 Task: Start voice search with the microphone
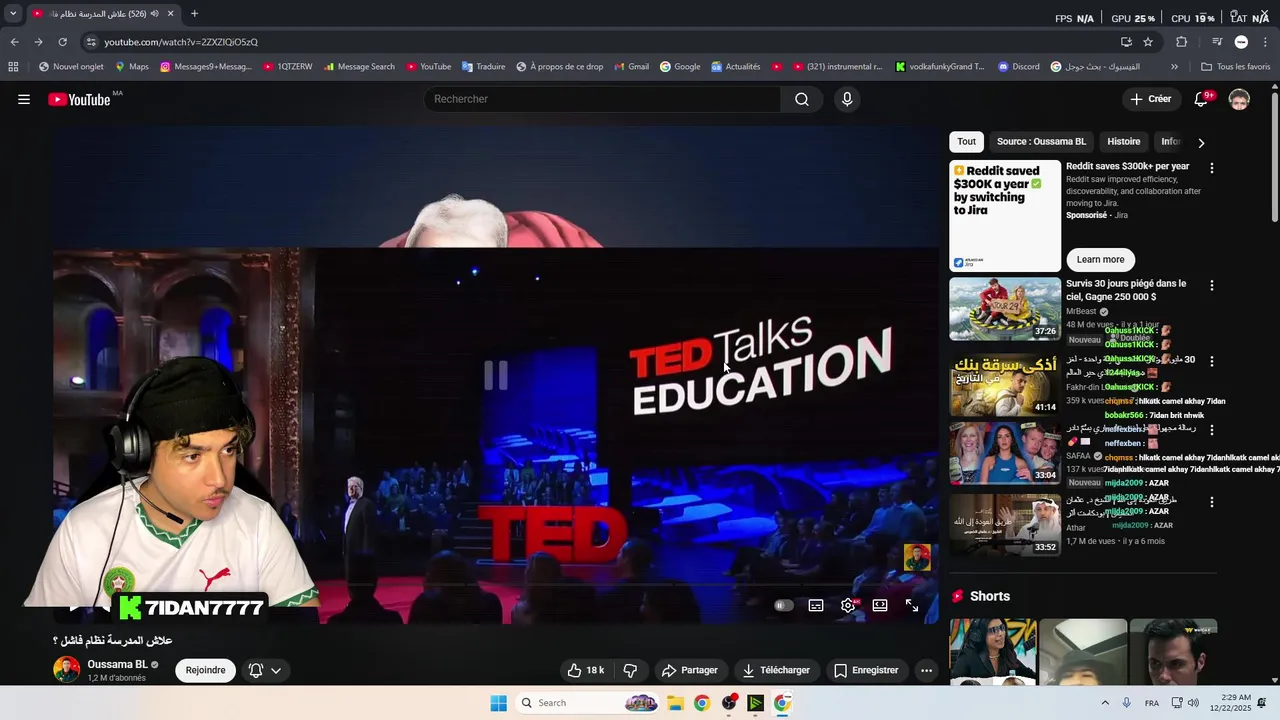tap(847, 99)
